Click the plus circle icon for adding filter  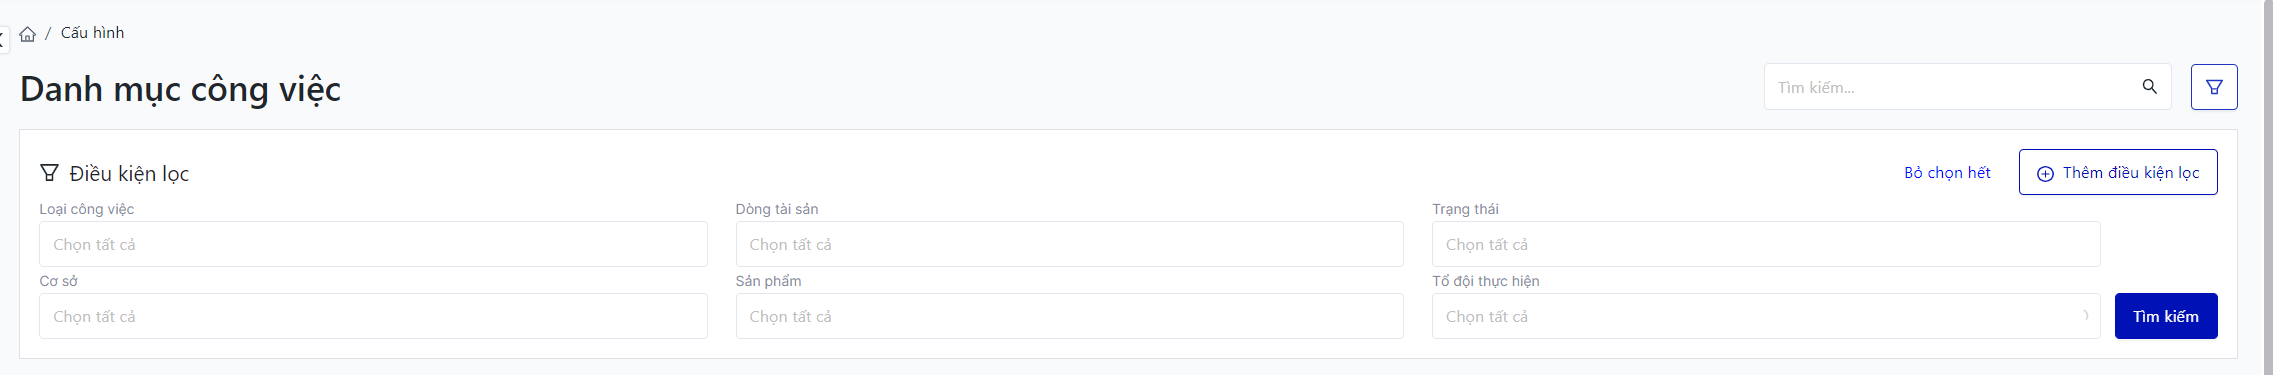[x=2045, y=174]
